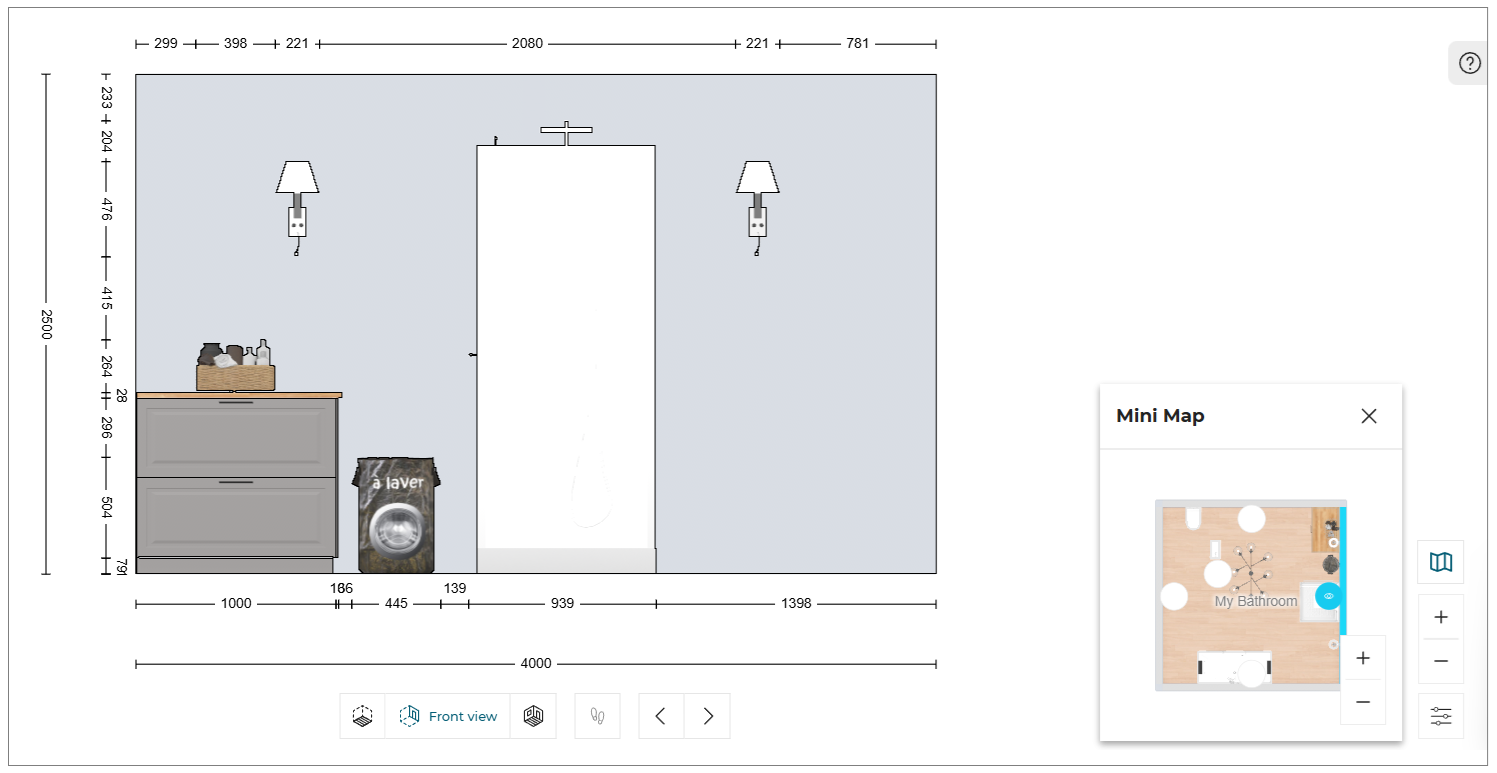1497x773 pixels.
Task: Click the 139 dimension label
Action: pos(455,588)
